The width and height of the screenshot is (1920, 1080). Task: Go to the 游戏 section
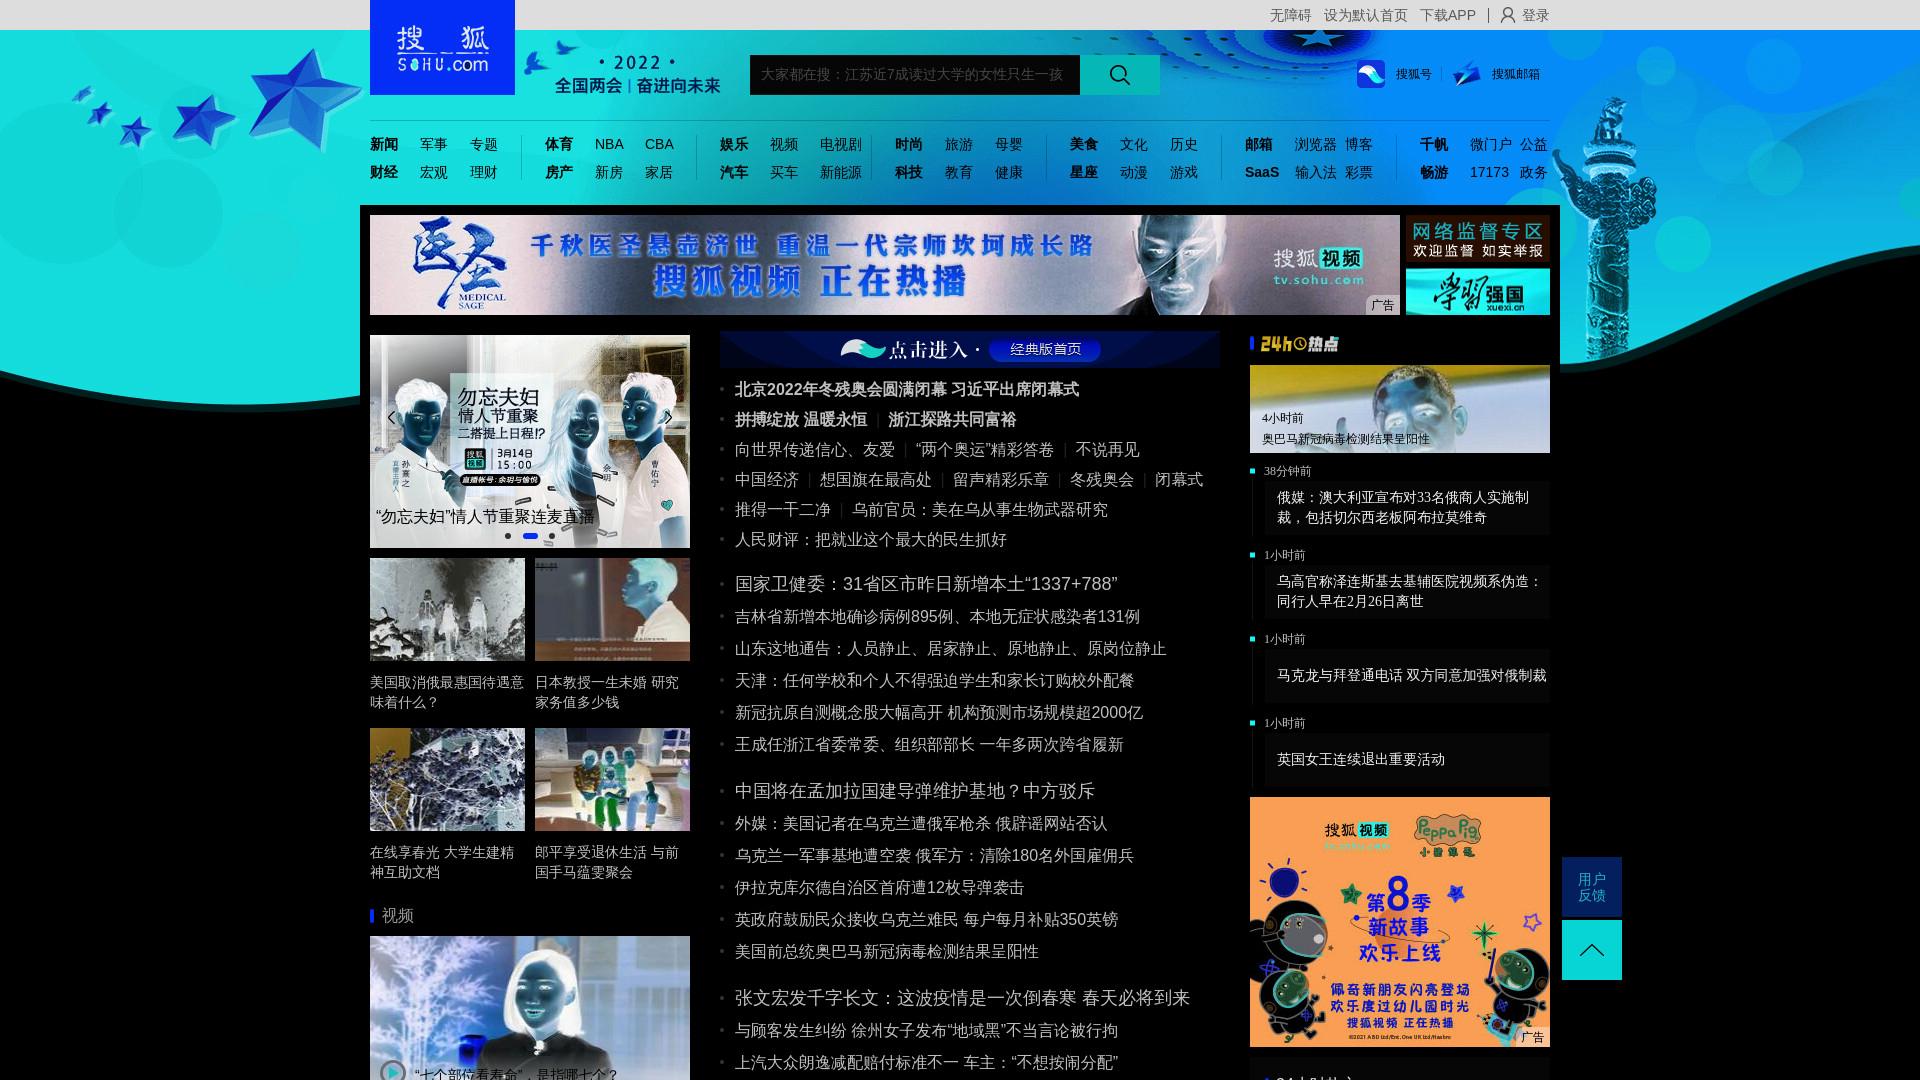pos(1184,172)
